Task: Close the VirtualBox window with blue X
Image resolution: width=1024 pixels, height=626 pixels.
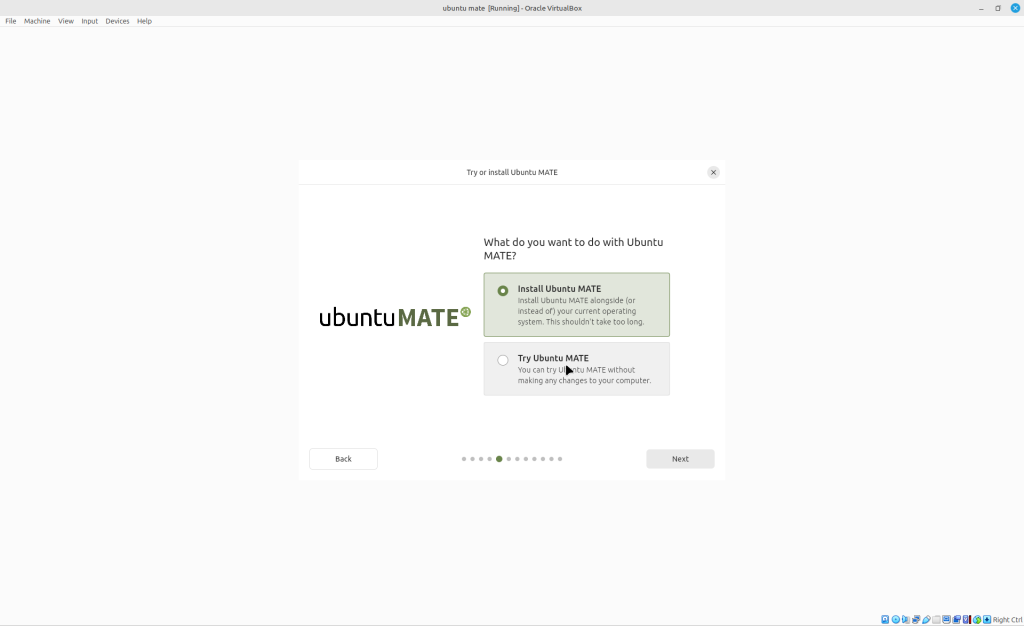Action: click(1016, 8)
